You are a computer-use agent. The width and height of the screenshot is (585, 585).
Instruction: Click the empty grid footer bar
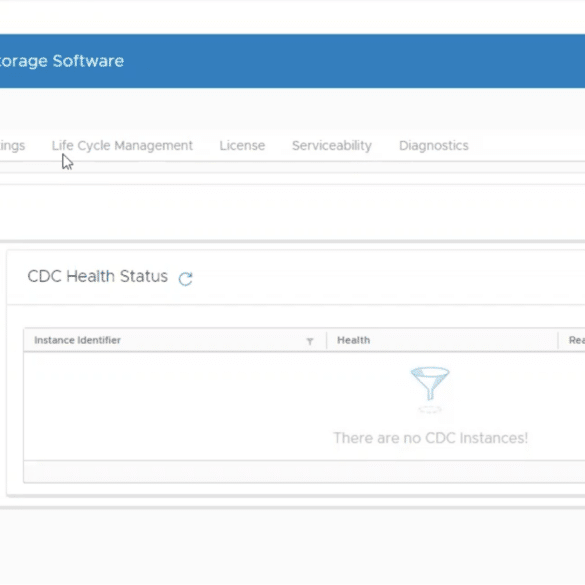point(304,472)
